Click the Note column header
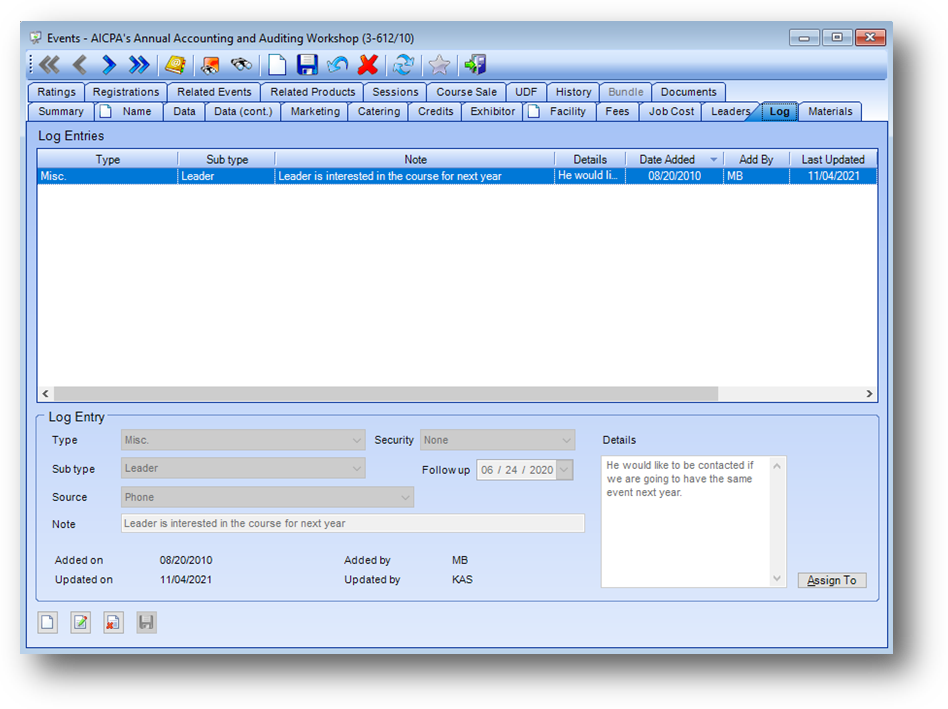This screenshot has width=948, height=709. pyautogui.click(x=415, y=160)
